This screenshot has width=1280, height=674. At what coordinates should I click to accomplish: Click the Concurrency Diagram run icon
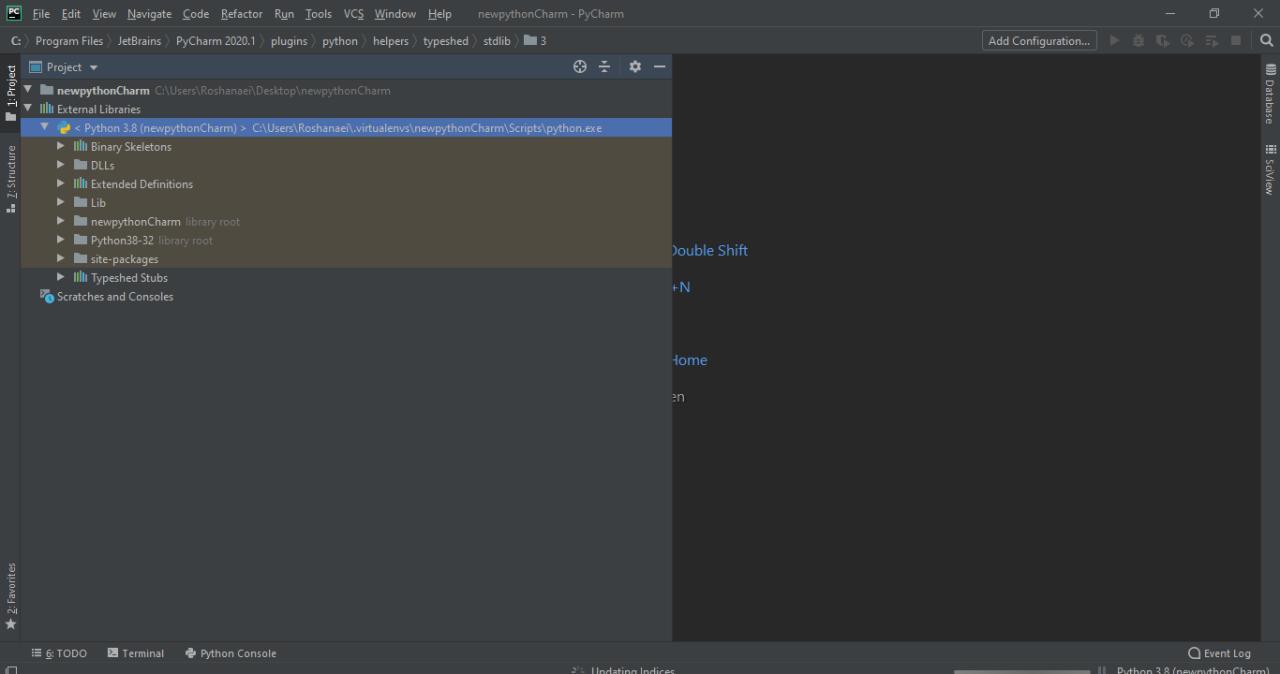[x=1211, y=41]
